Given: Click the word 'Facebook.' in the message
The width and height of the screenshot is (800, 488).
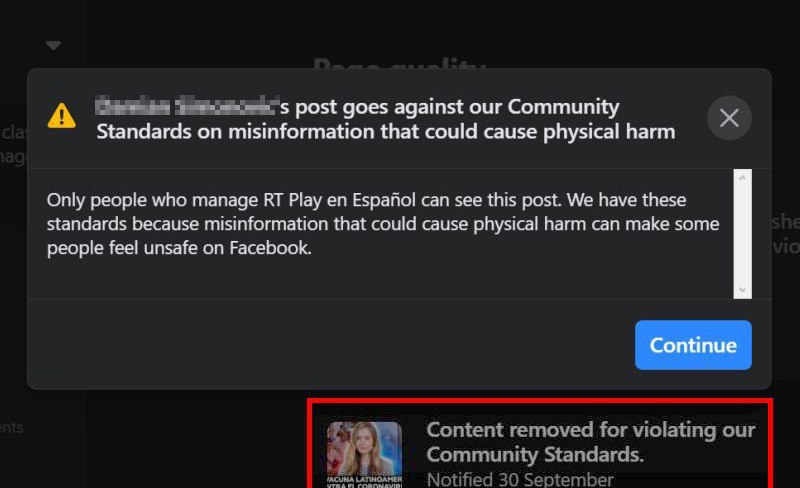Looking at the screenshot, I should 270,248.
